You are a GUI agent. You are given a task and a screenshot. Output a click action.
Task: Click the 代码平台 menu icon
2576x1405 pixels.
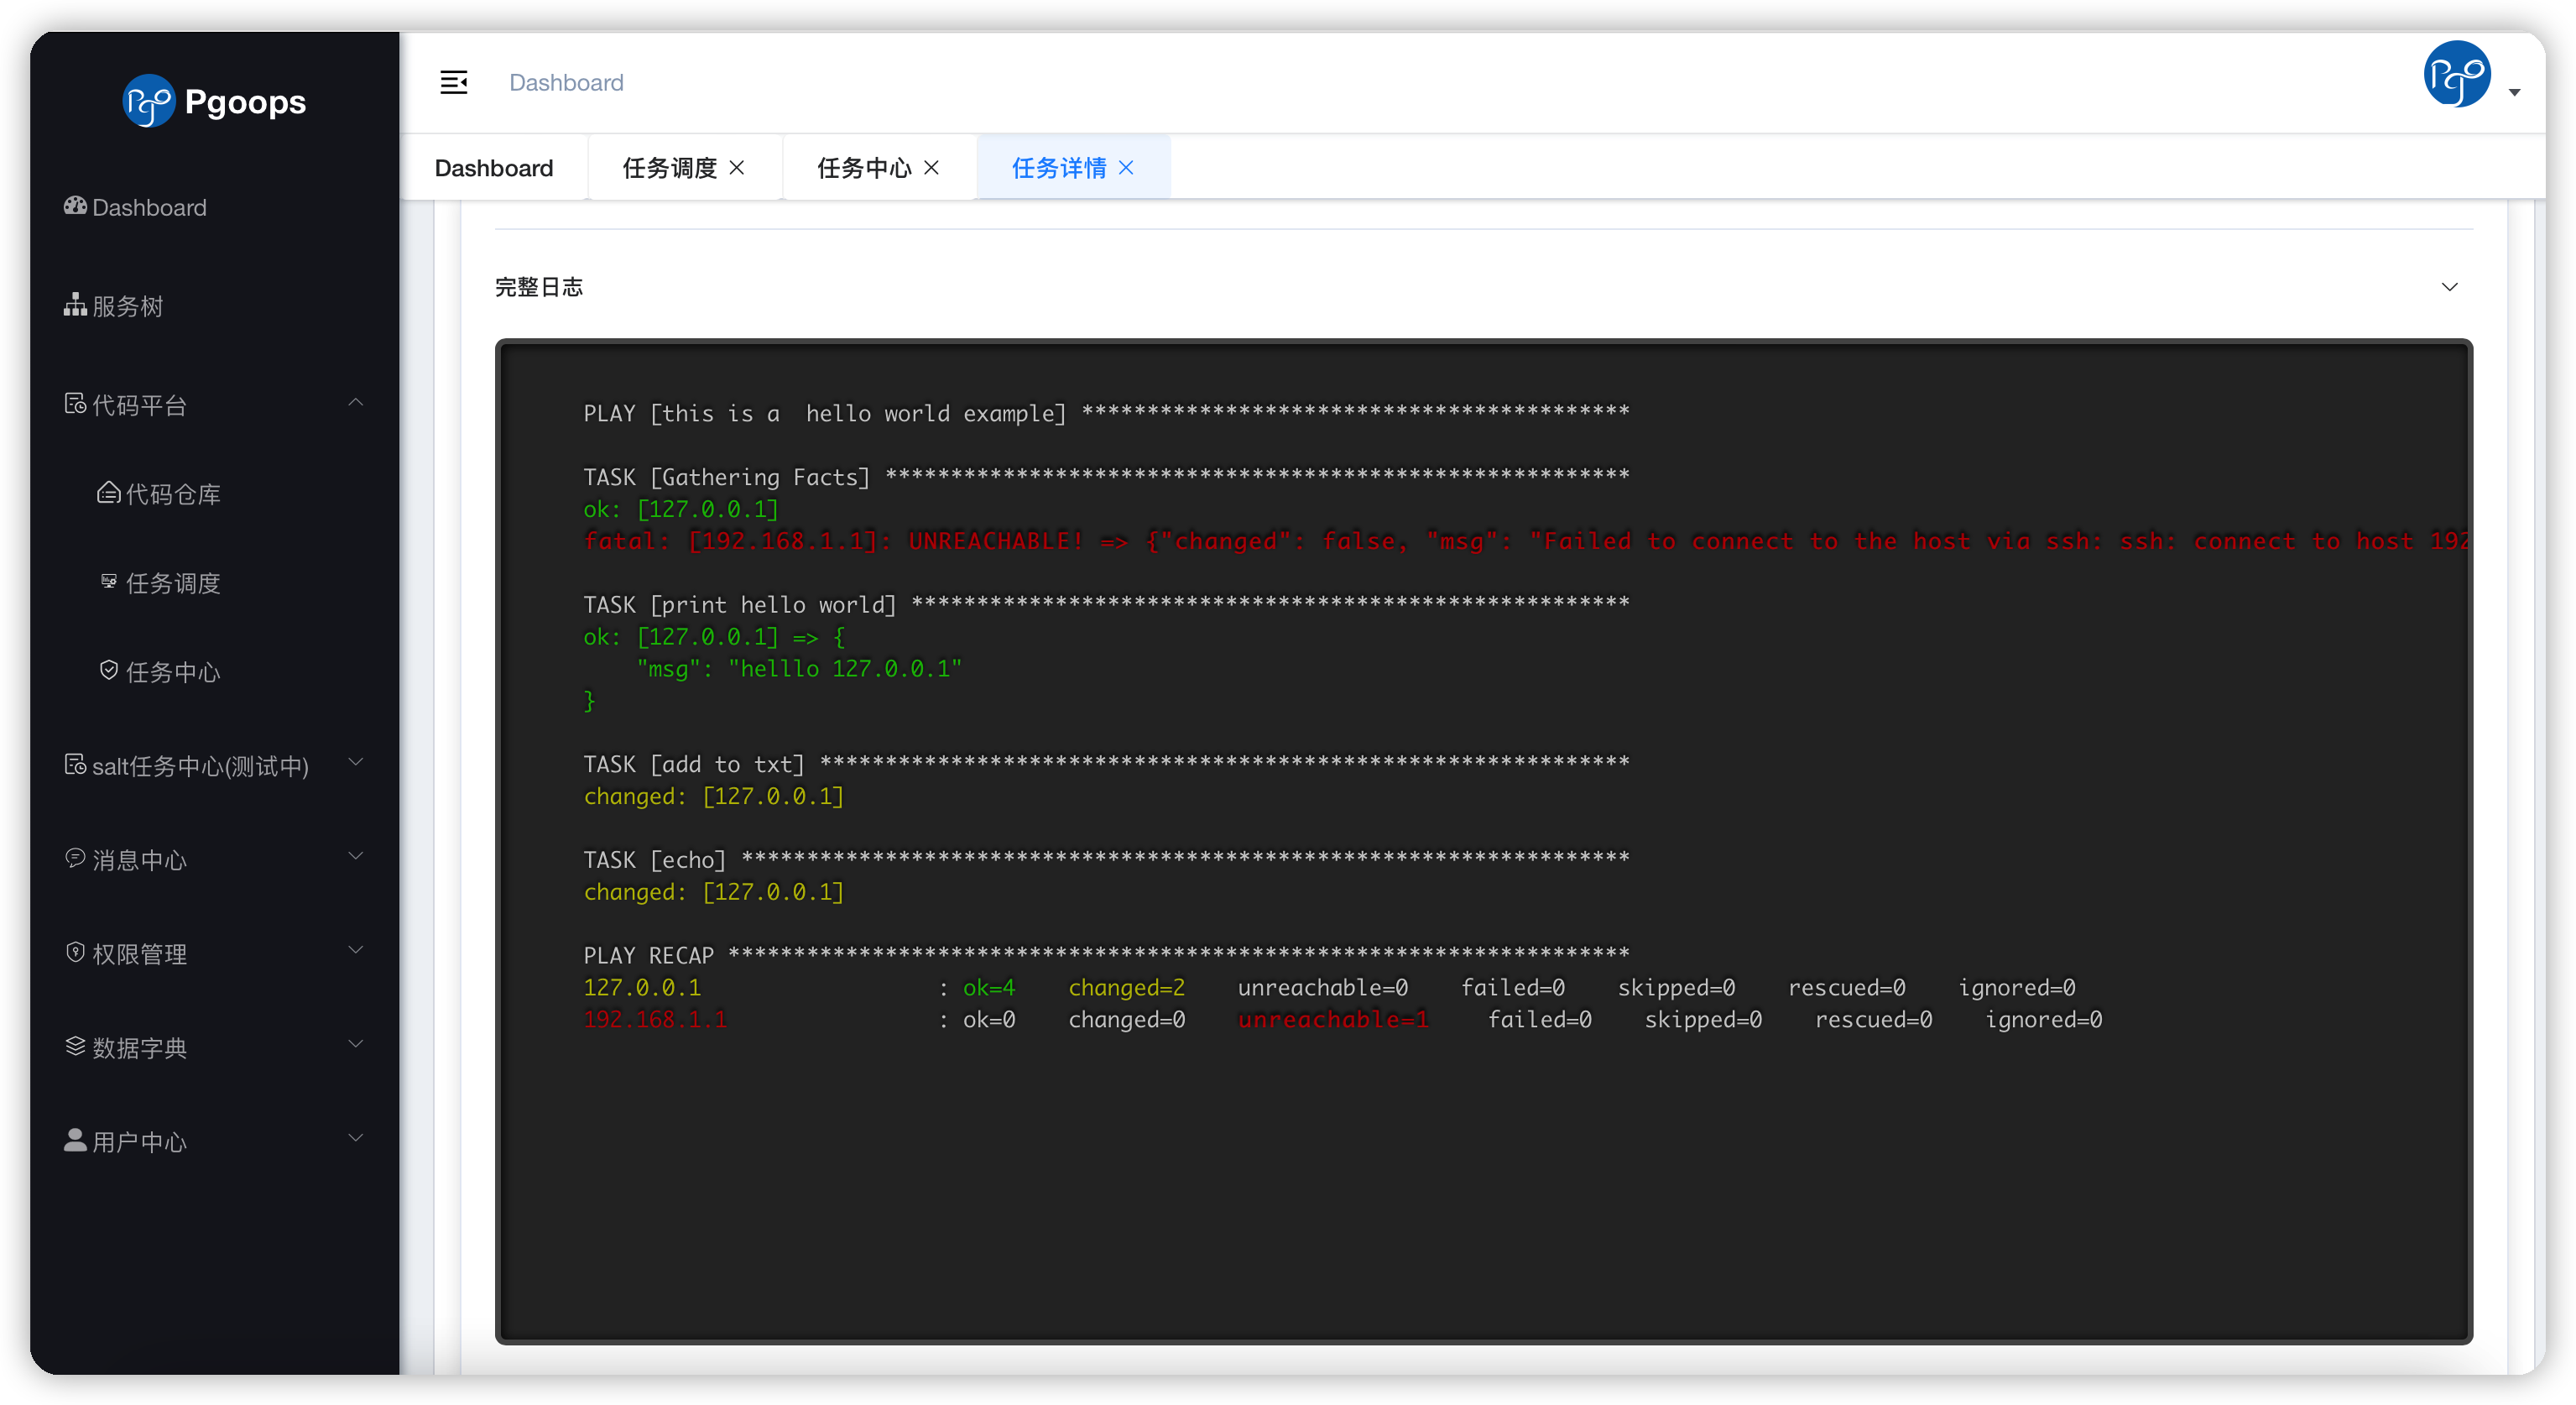point(75,404)
